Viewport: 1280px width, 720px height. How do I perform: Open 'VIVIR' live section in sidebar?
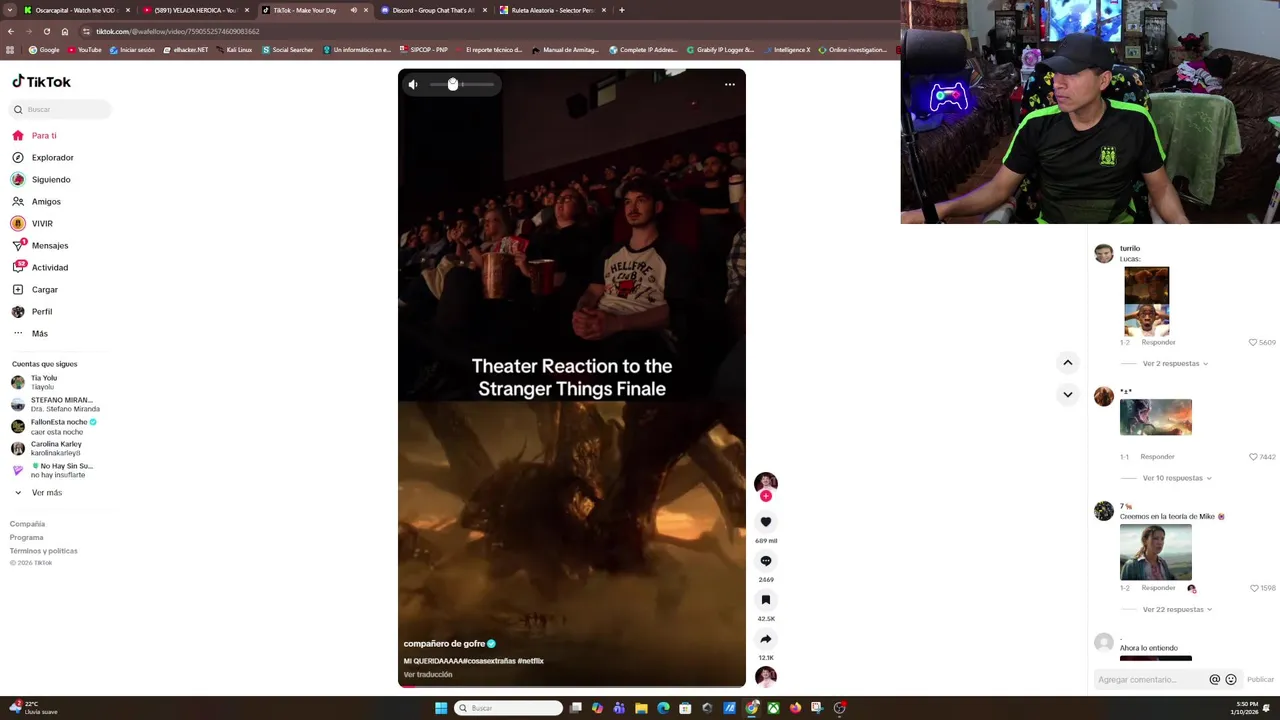pyautogui.click(x=32, y=224)
